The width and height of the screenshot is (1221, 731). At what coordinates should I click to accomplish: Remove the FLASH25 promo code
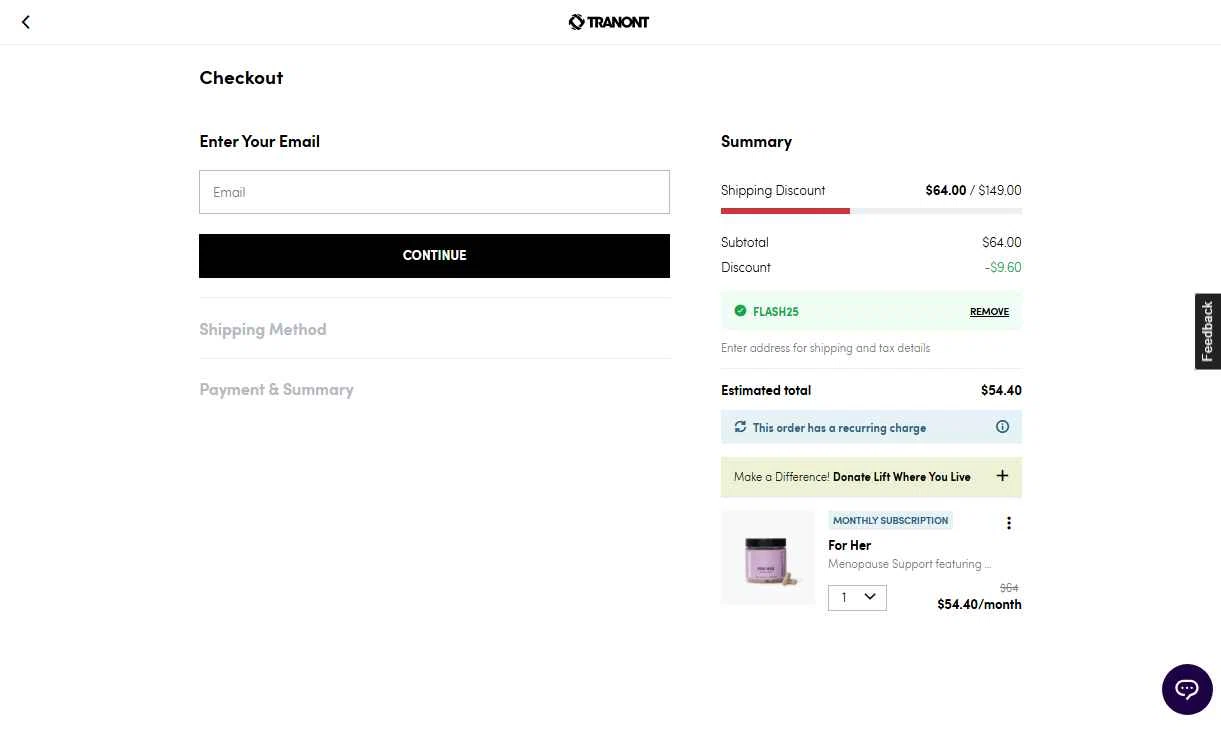pos(989,312)
